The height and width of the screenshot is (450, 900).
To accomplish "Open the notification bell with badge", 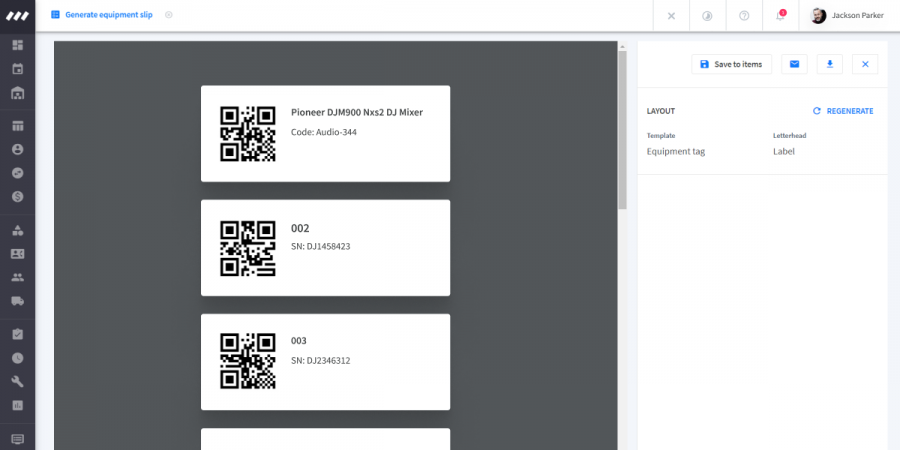I will (780, 15).
